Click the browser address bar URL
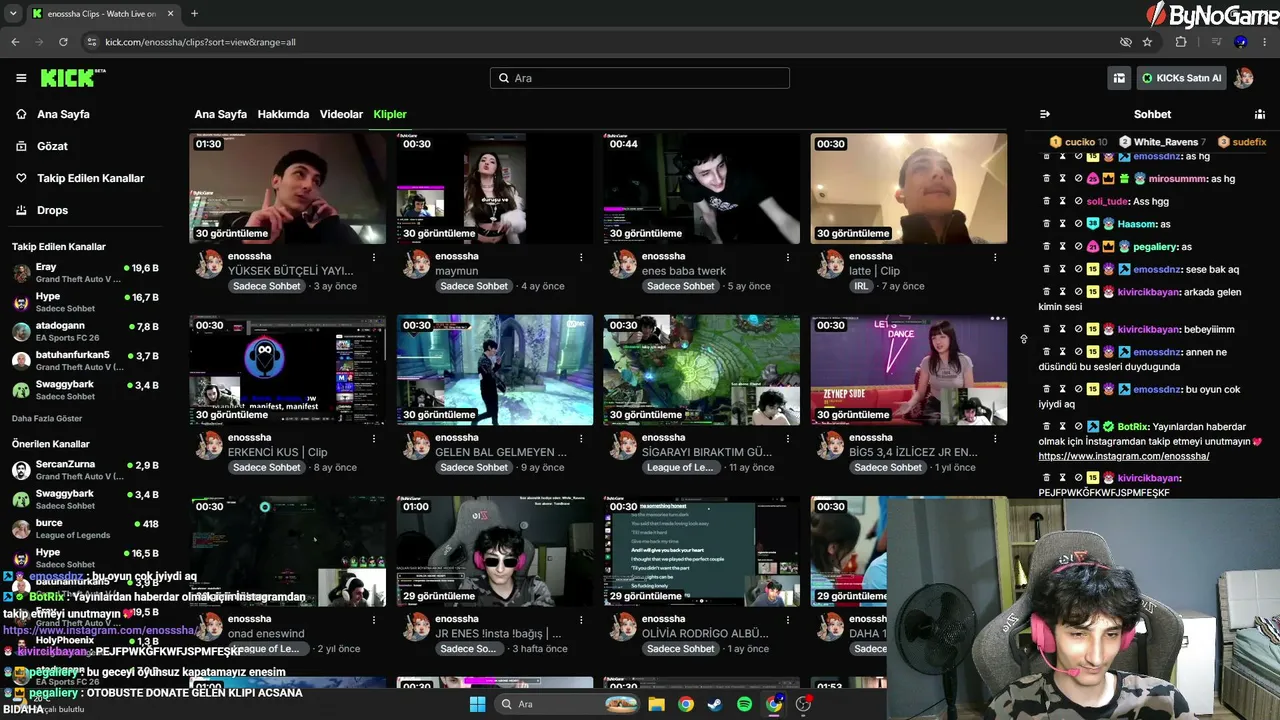The height and width of the screenshot is (720, 1280). pyautogui.click(x=200, y=42)
